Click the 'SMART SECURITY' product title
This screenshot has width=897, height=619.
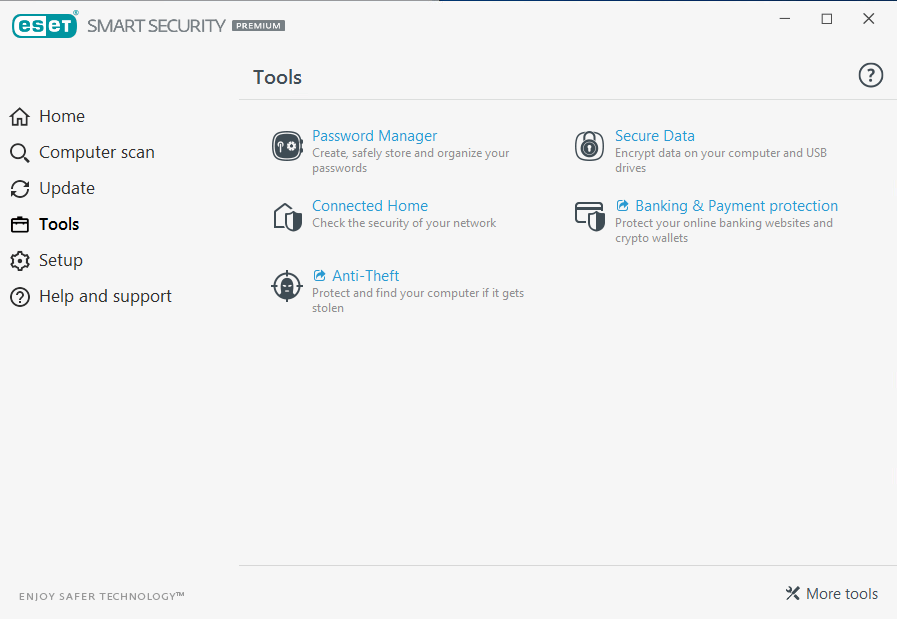pyautogui.click(x=156, y=26)
